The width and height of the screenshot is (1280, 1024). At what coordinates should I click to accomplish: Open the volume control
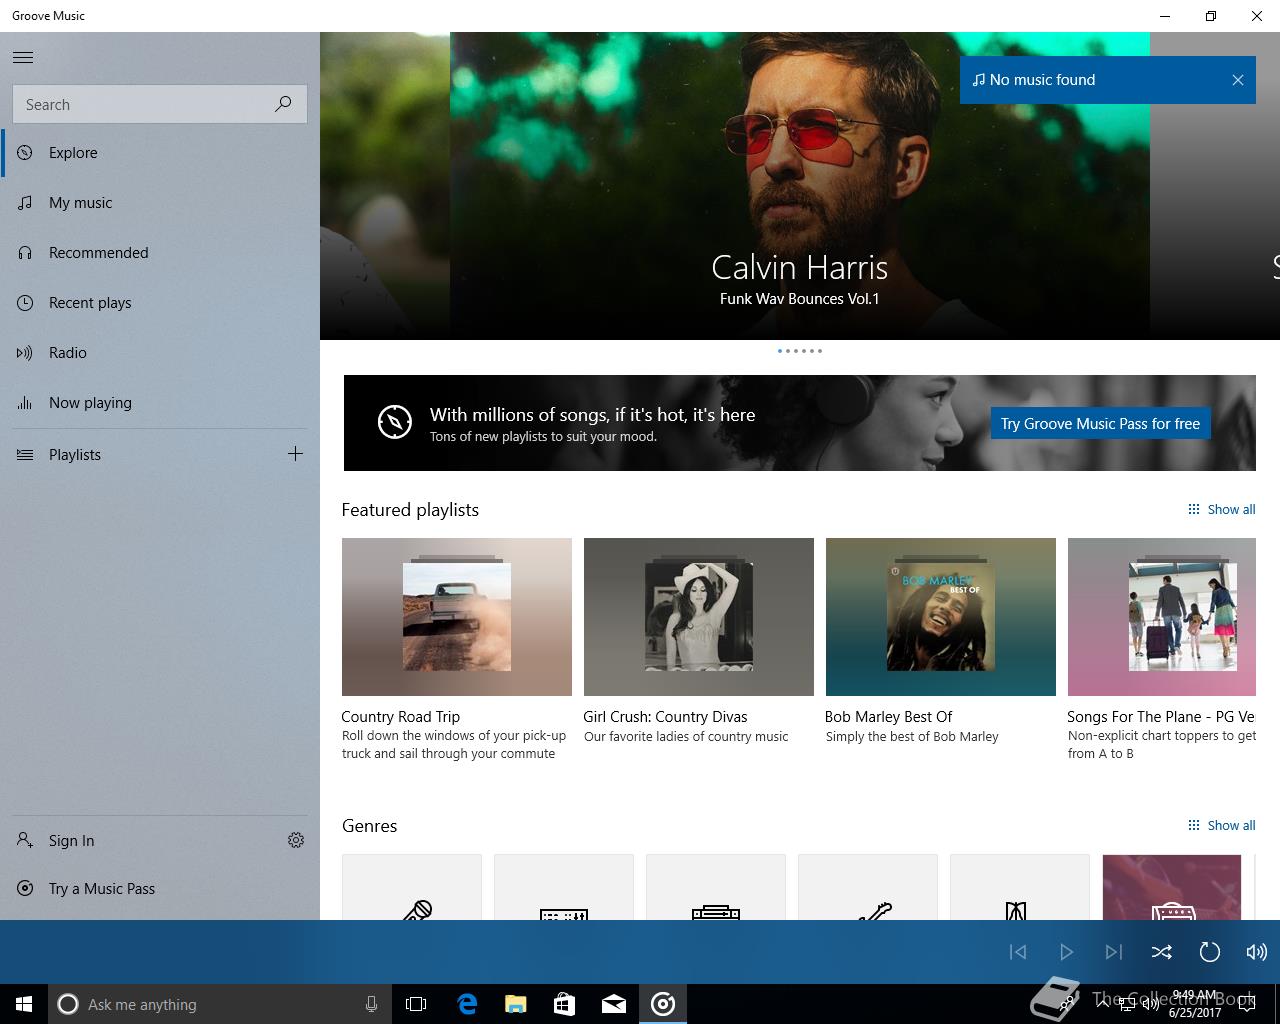point(1257,952)
